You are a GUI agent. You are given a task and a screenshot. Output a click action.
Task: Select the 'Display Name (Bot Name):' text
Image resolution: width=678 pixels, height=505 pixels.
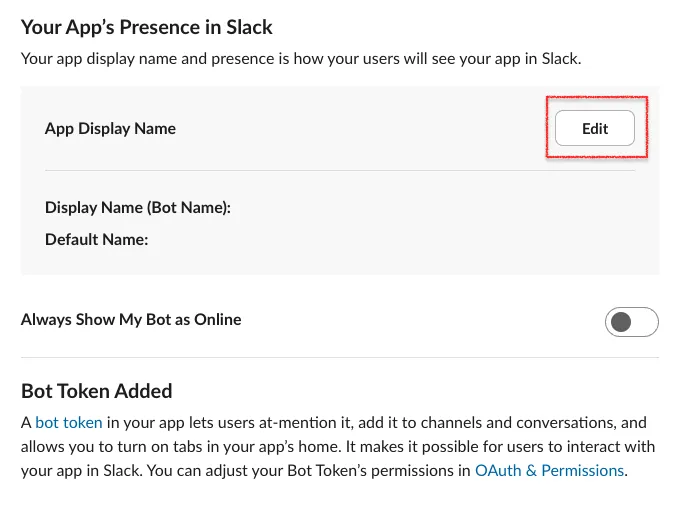tap(138, 208)
